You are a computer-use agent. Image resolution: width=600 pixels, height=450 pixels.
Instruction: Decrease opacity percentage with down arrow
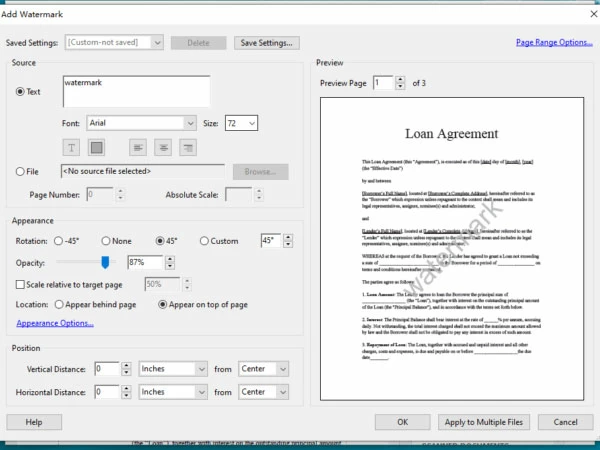[x=170, y=266]
